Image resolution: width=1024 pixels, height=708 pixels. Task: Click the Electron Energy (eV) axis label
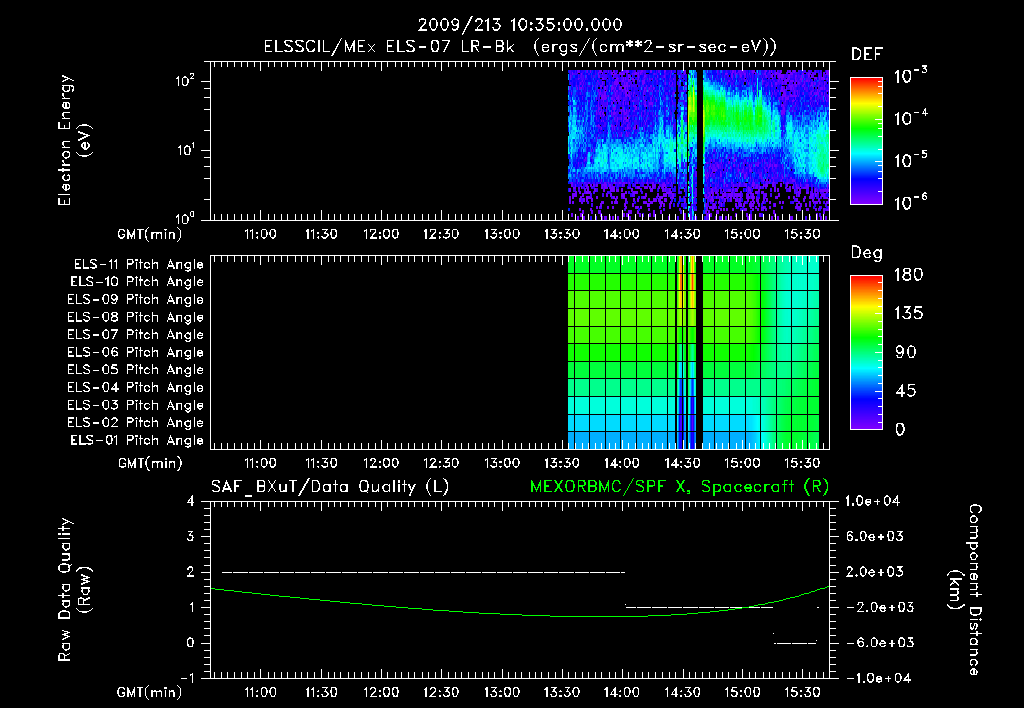tap(74, 140)
